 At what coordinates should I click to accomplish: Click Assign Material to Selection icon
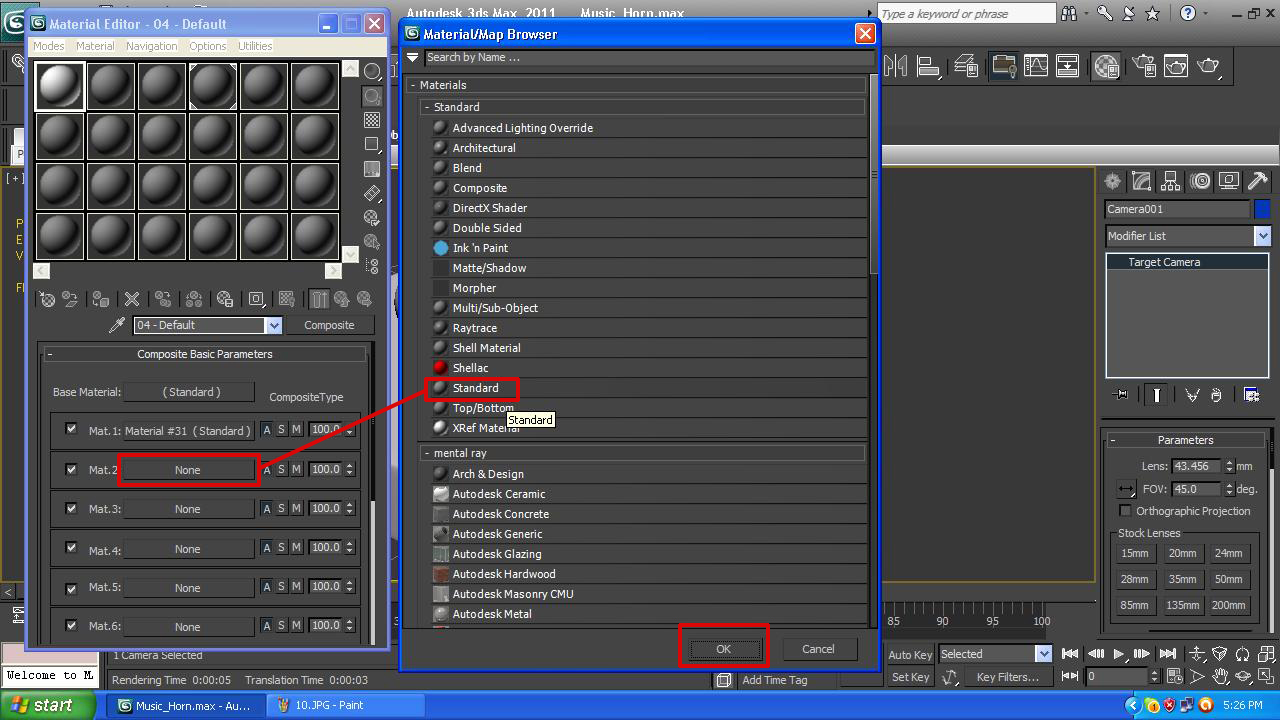point(100,300)
